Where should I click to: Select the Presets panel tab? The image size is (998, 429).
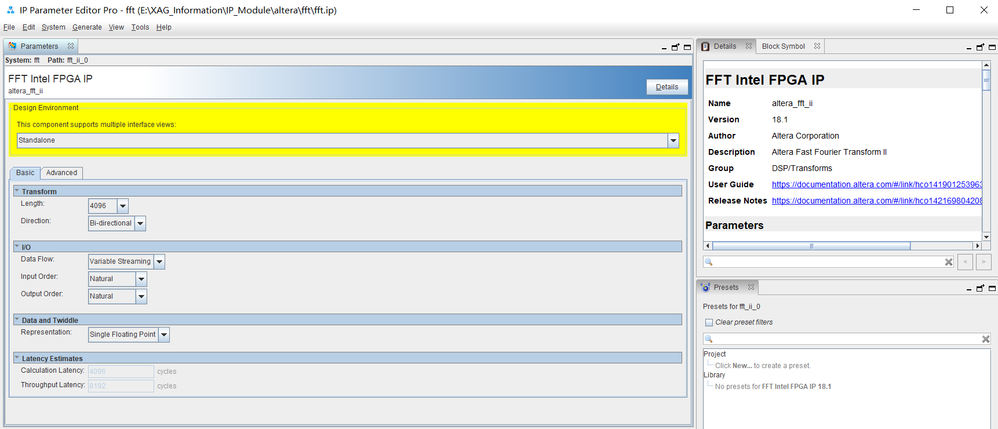pos(726,288)
